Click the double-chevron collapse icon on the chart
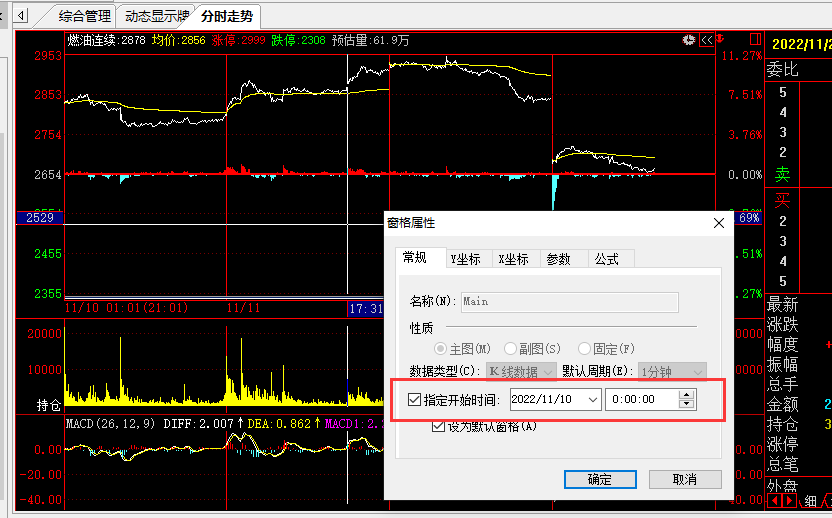The width and height of the screenshot is (832, 518). click(706, 40)
